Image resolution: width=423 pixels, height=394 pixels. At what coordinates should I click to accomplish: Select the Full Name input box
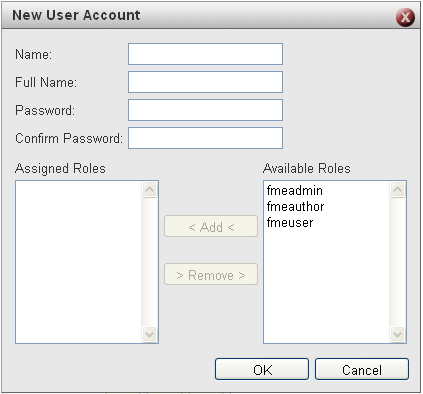click(205, 82)
